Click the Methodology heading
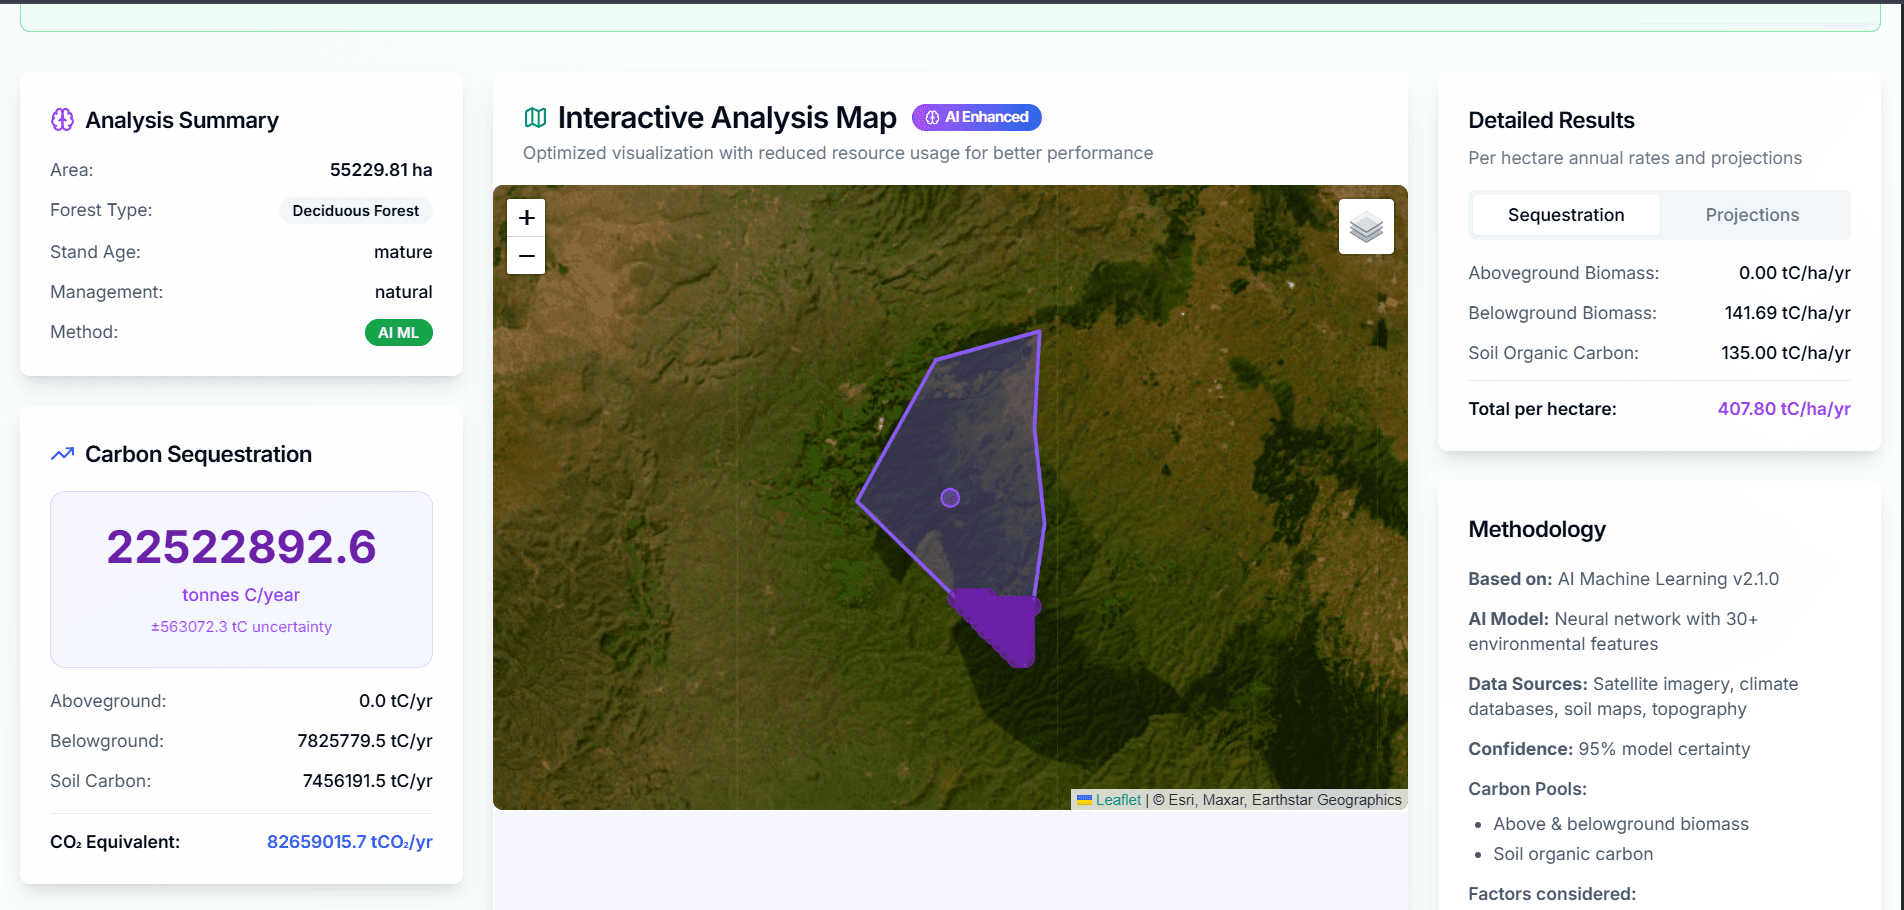This screenshot has width=1904, height=910. click(1537, 529)
